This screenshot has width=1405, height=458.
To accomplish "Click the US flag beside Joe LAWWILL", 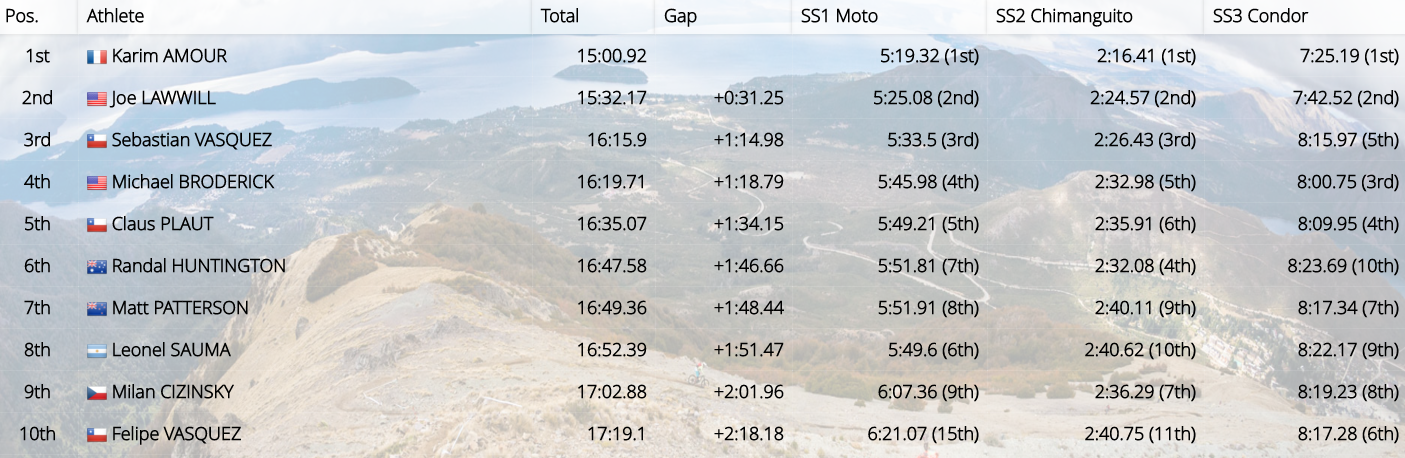I will tap(97, 99).
